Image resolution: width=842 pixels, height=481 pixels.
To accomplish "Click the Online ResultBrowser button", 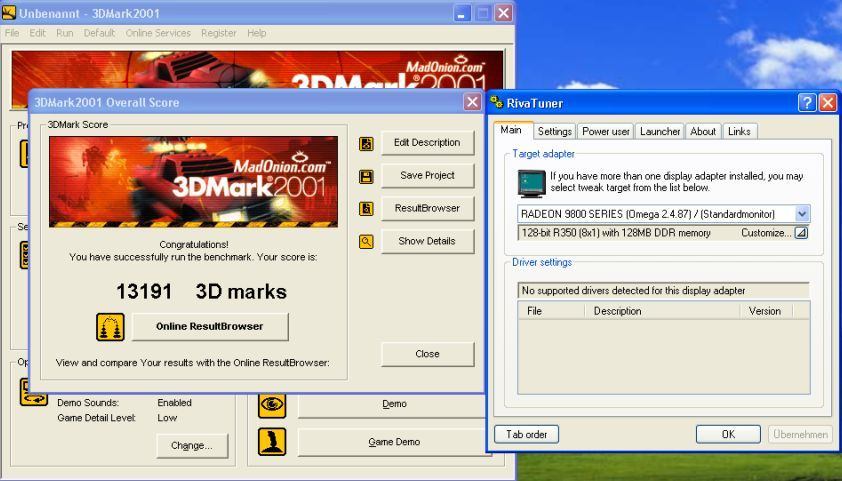I will pyautogui.click(x=210, y=326).
